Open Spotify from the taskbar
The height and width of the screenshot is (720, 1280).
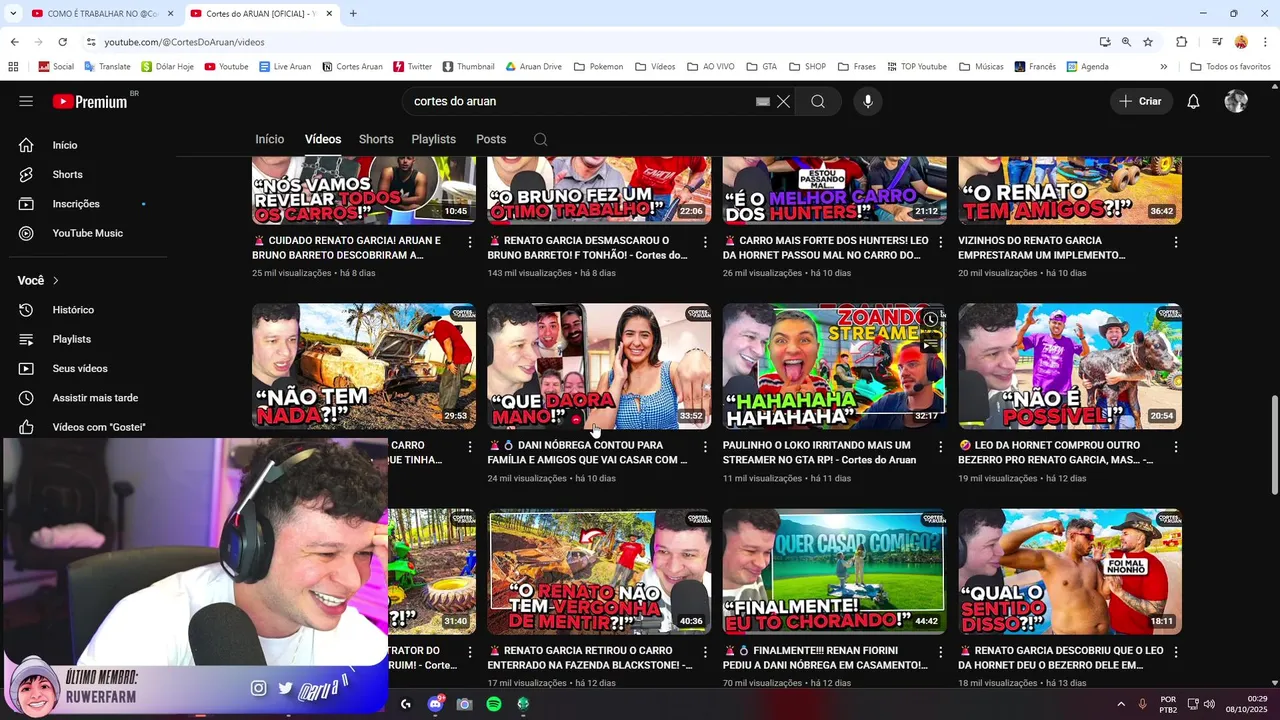pos(494,704)
